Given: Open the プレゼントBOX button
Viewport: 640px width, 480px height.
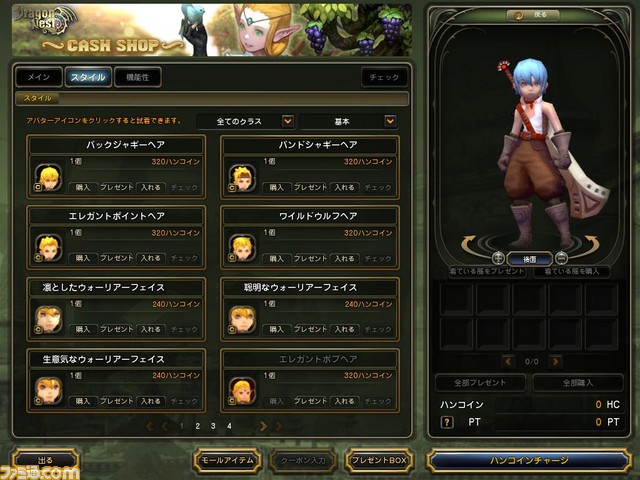Looking at the screenshot, I should (x=379, y=460).
